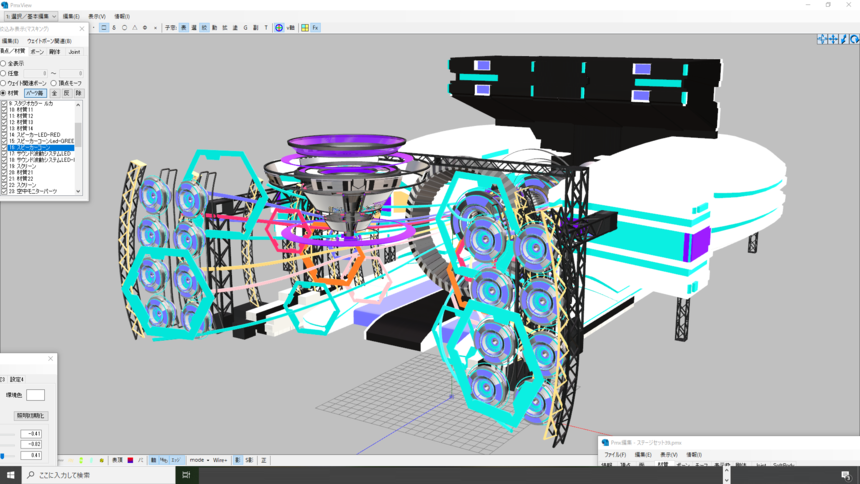Click the 環境色 white color swatch
The width and height of the screenshot is (860, 484).
pos(35,395)
